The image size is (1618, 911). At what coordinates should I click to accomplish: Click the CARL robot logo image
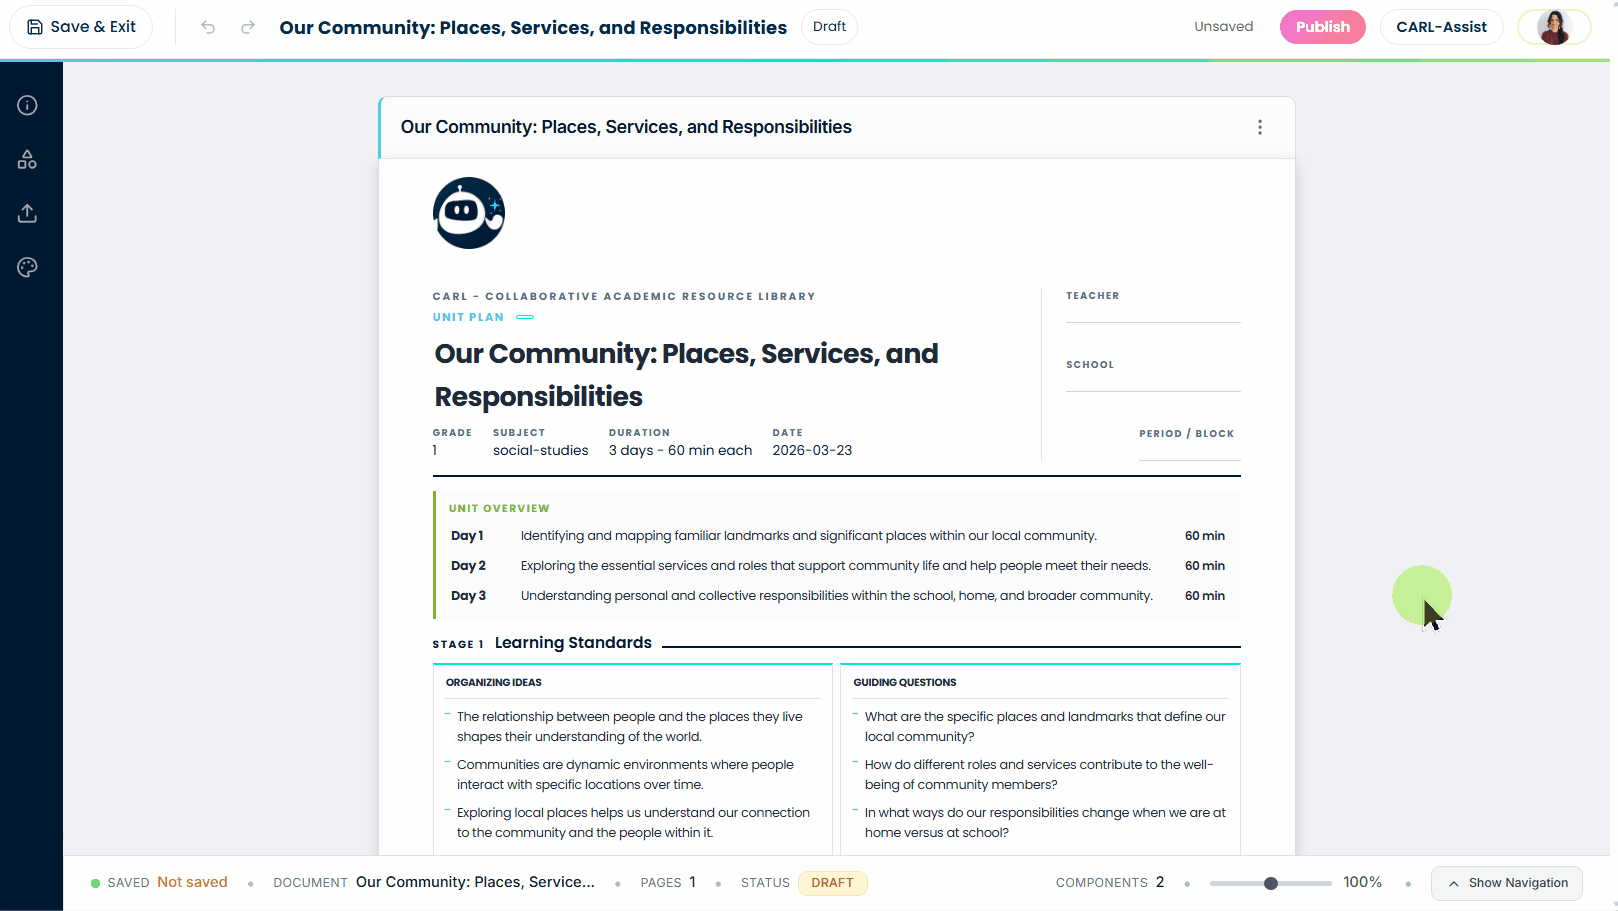pyautogui.click(x=468, y=213)
